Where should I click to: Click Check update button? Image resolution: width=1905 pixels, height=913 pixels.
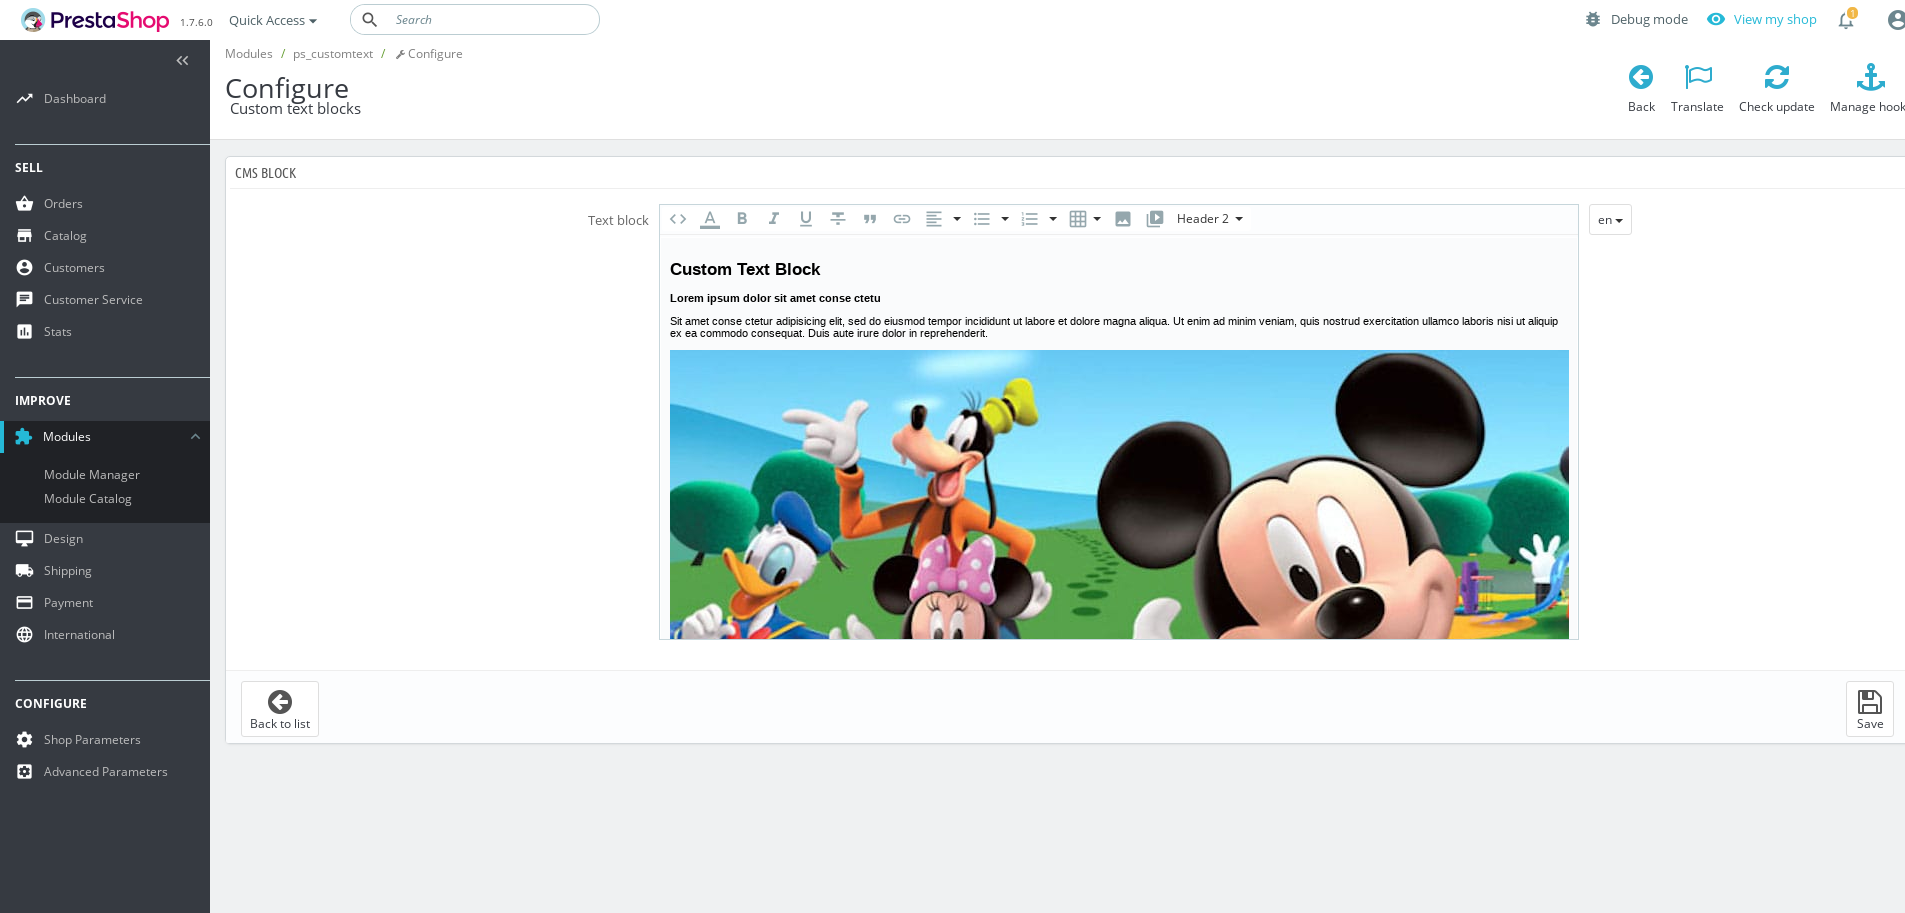[1776, 89]
